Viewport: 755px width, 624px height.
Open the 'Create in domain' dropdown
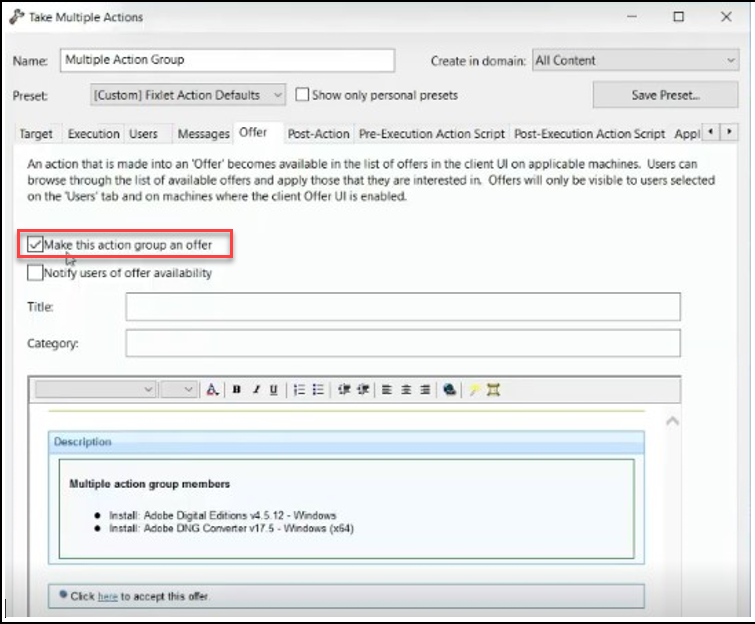tap(636, 61)
